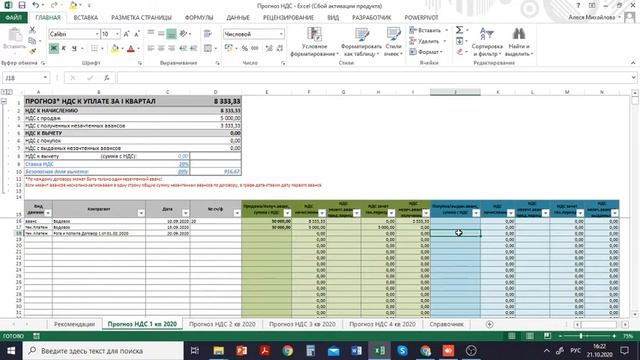Save workbook via quick access toolbar
The height and width of the screenshot is (360, 640).
point(22,5)
